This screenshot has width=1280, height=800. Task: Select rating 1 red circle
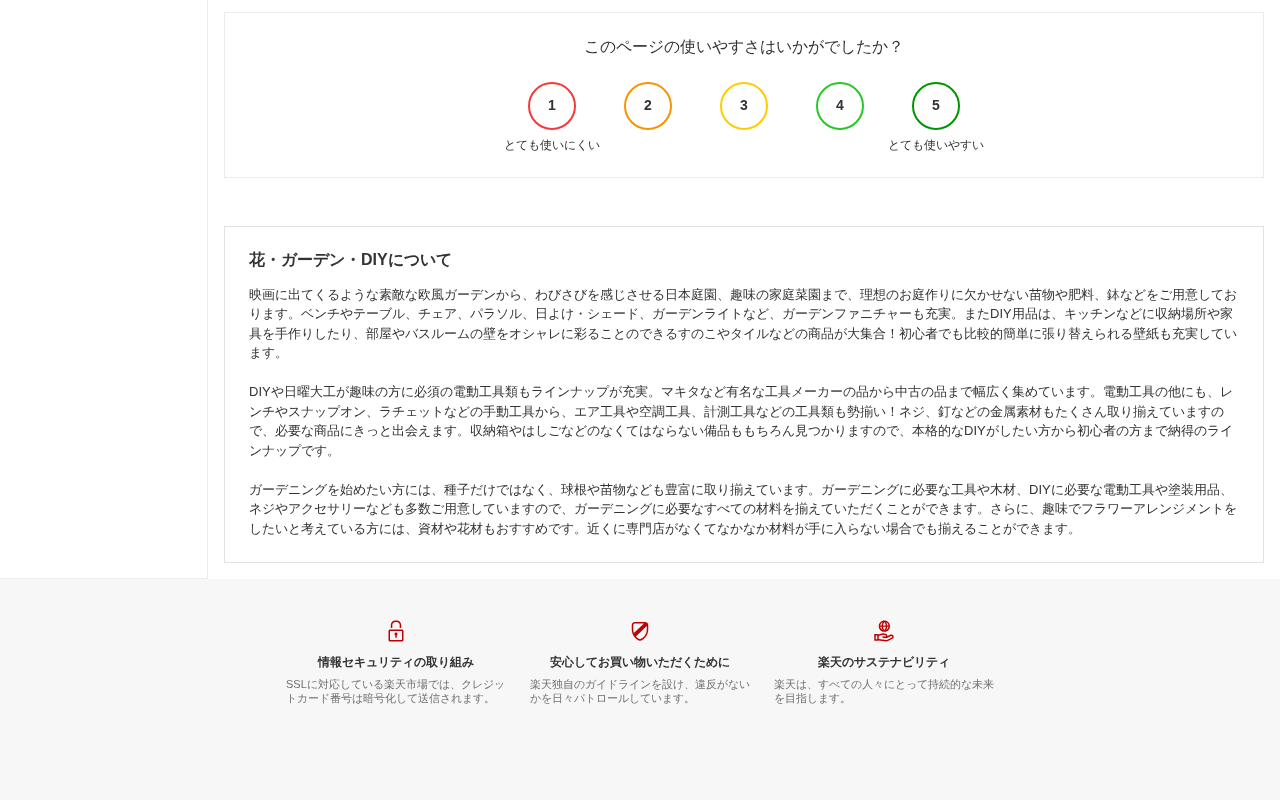[552, 106]
